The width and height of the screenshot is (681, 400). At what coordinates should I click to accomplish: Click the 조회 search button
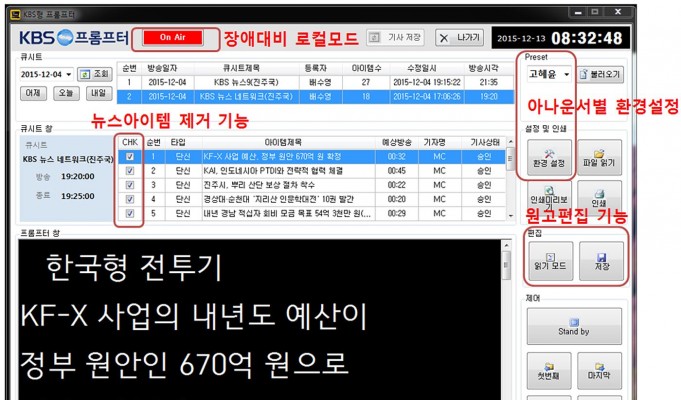[95, 74]
